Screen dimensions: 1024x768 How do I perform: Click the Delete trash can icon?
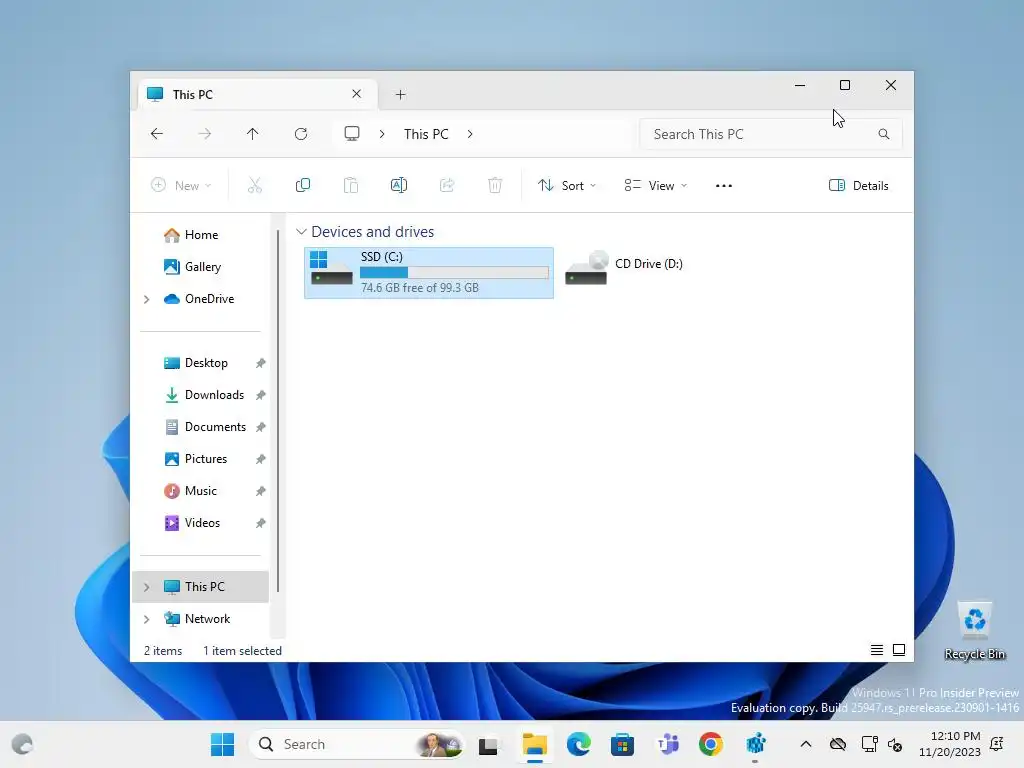pos(495,185)
